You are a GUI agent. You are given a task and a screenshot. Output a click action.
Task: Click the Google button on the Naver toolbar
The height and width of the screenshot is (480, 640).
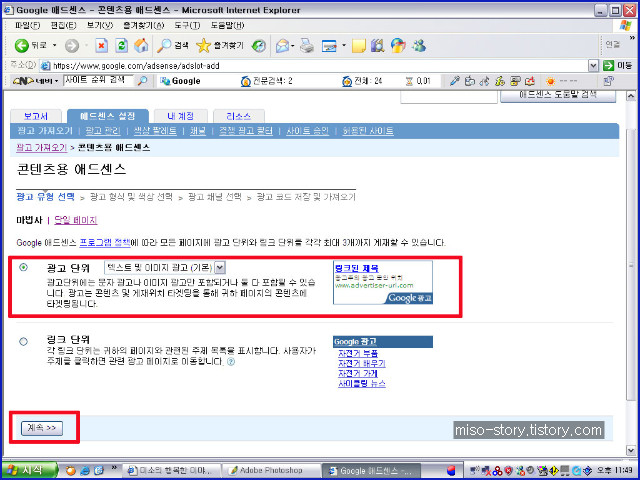click(x=180, y=81)
